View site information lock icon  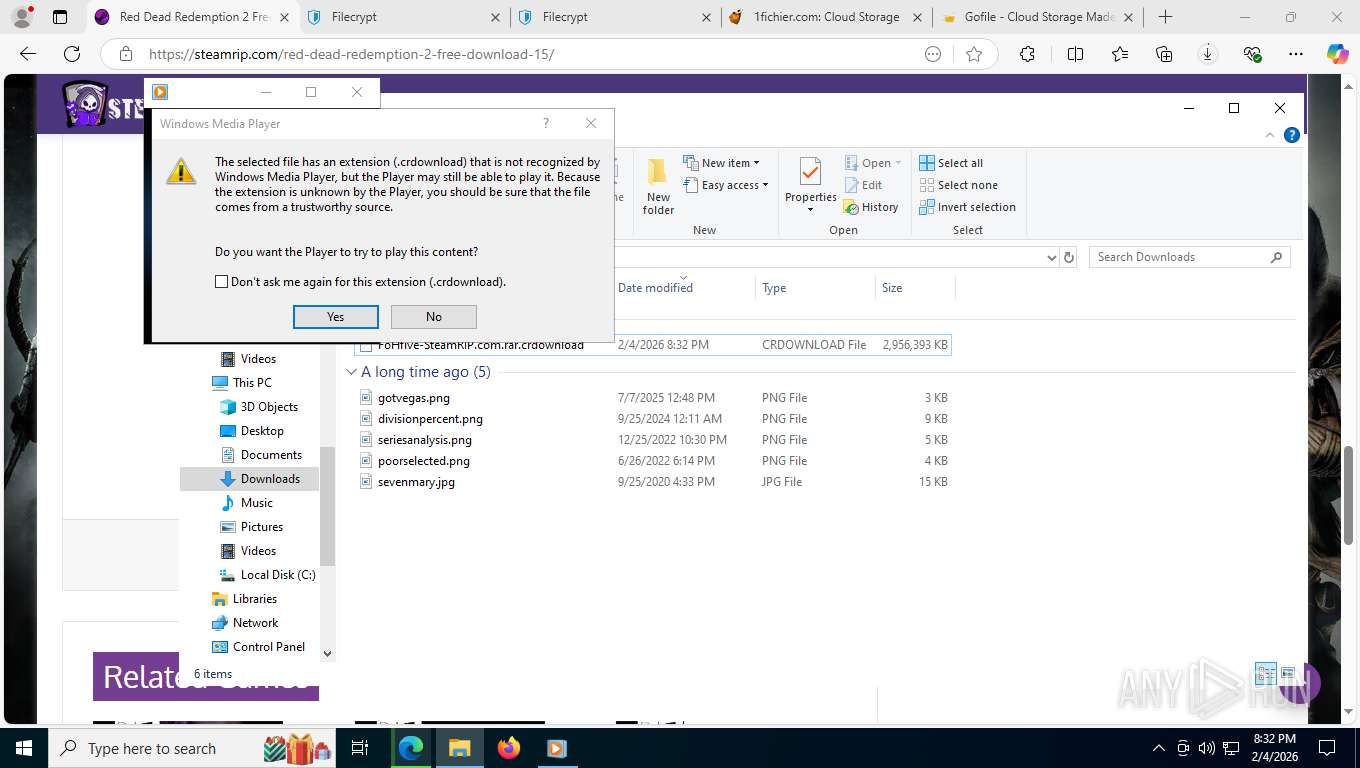click(124, 54)
